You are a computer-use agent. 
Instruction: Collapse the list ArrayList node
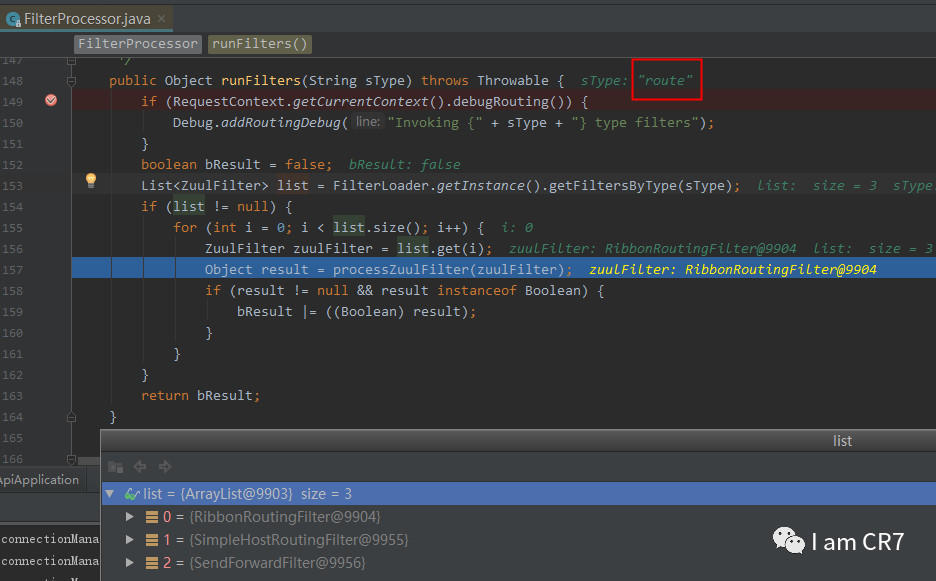point(110,494)
